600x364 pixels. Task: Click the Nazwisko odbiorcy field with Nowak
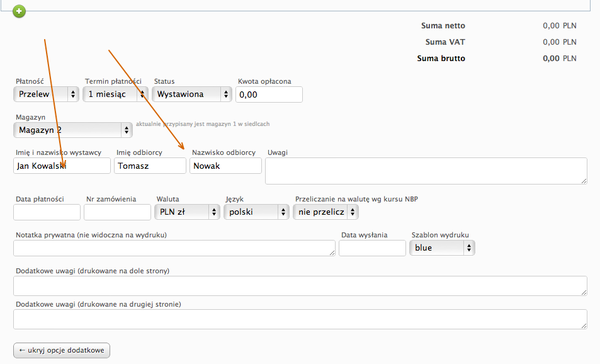[225, 166]
